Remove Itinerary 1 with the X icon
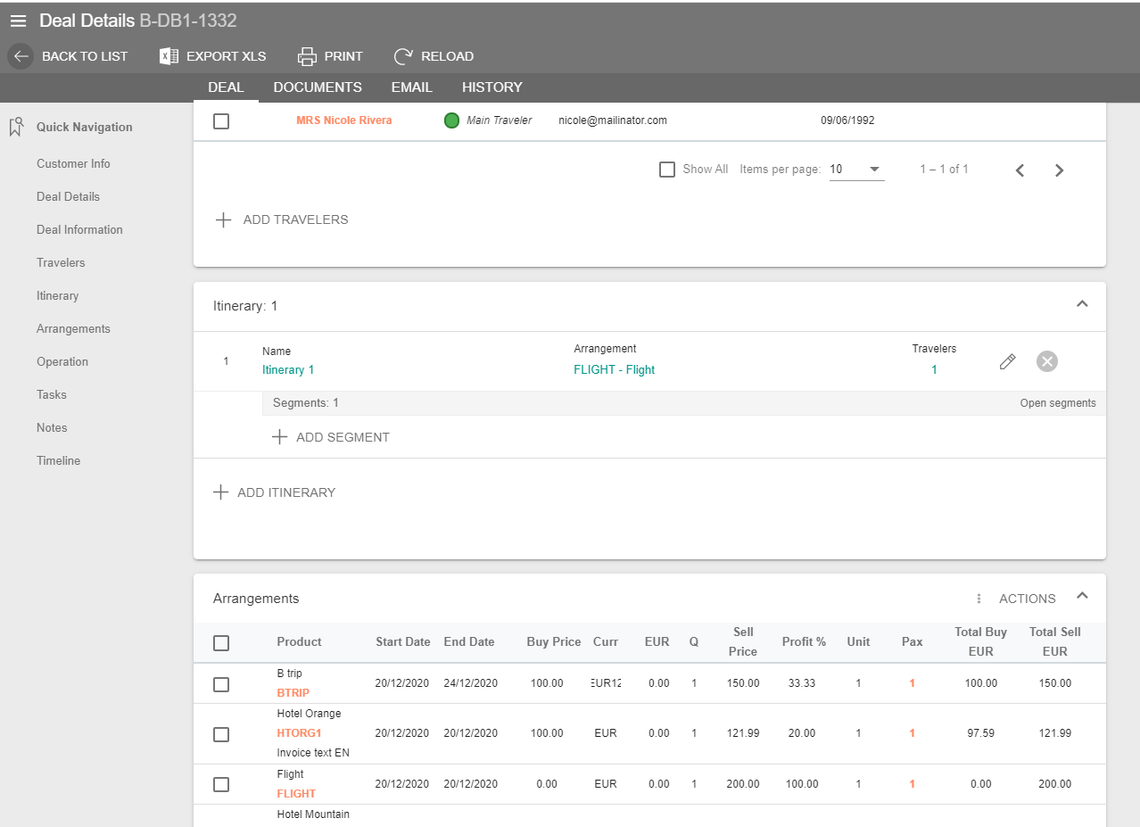Image resolution: width=1140 pixels, height=827 pixels. tap(1047, 361)
